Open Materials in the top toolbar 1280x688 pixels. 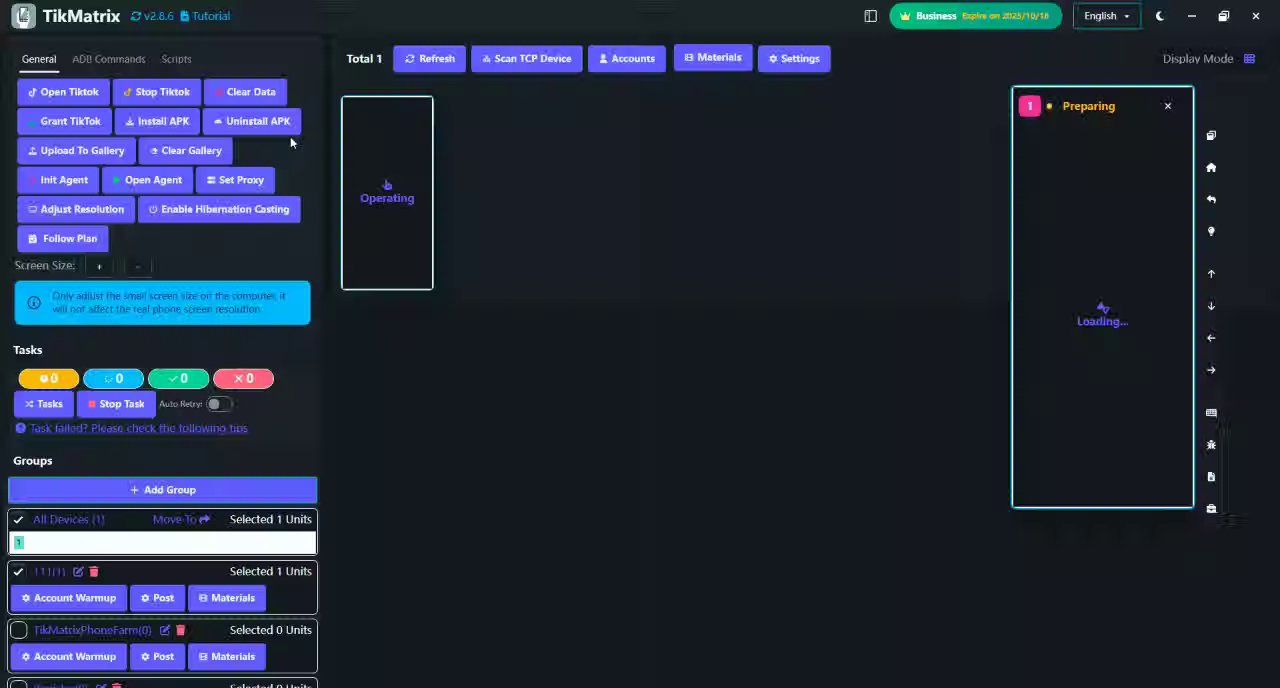(712, 58)
